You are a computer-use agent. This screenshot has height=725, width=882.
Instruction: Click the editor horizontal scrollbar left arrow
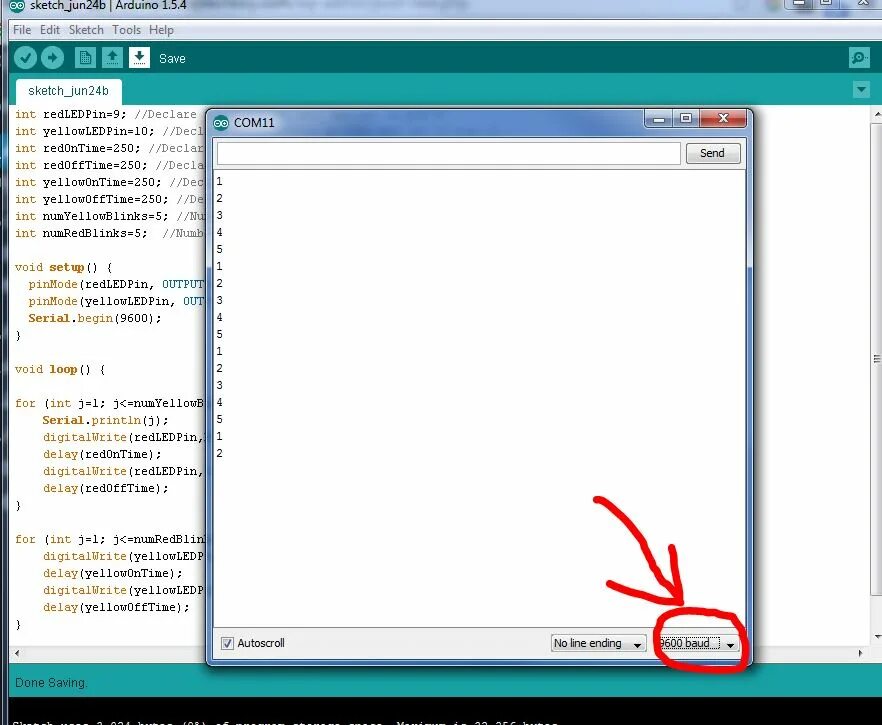pyautogui.click(x=17, y=653)
